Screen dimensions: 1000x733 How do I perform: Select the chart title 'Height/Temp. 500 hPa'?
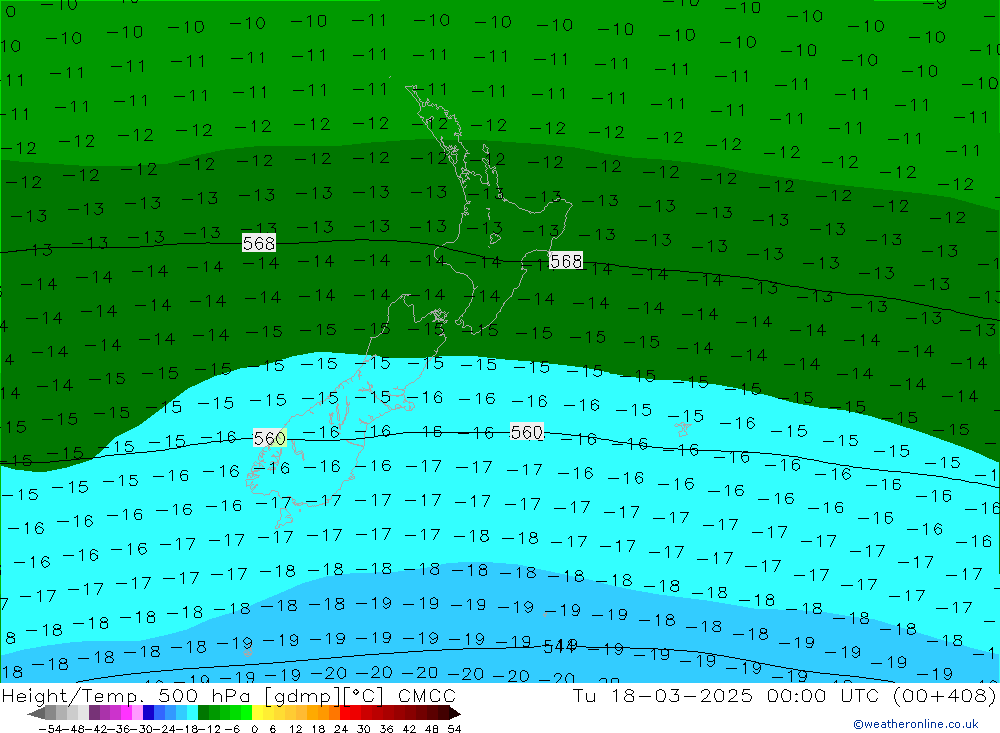tap(127, 695)
